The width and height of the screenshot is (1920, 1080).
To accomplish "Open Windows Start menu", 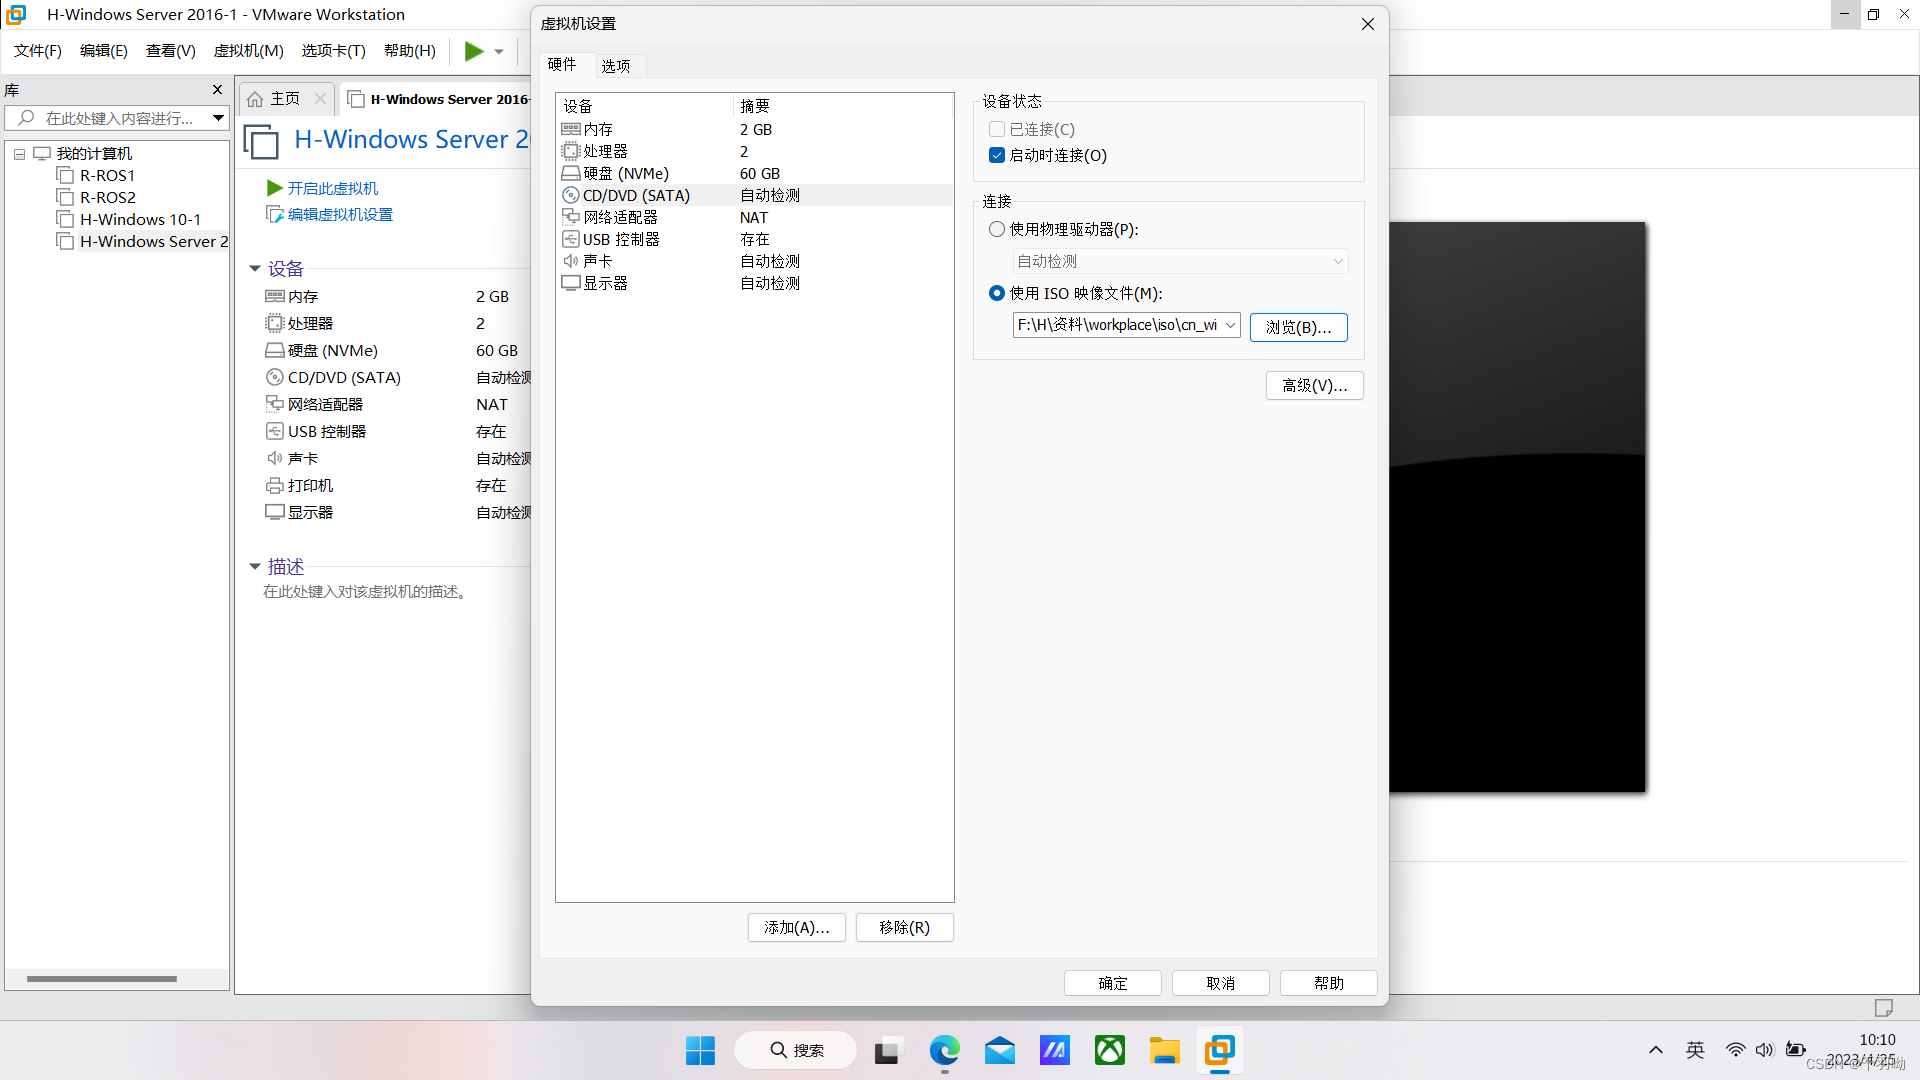I will tap(700, 1050).
